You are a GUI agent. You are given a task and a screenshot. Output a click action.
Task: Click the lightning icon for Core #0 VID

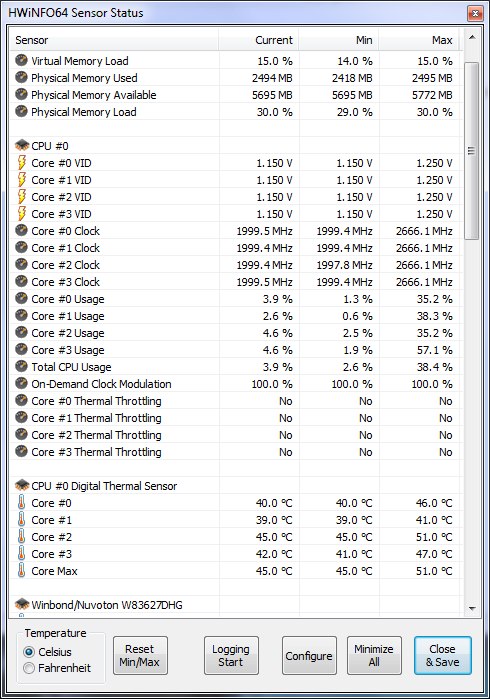(21, 163)
